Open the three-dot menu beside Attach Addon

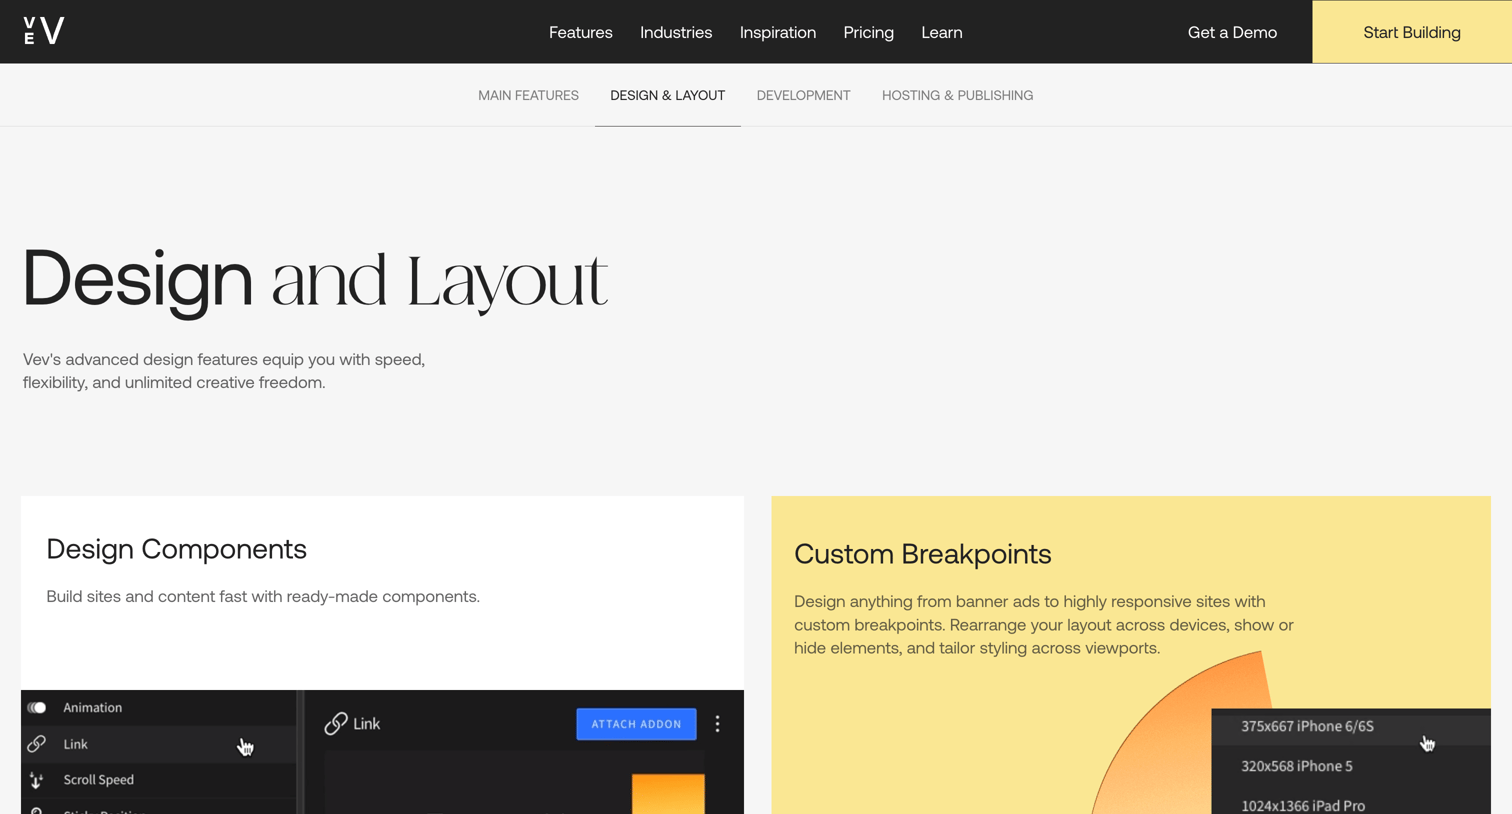[x=717, y=724]
